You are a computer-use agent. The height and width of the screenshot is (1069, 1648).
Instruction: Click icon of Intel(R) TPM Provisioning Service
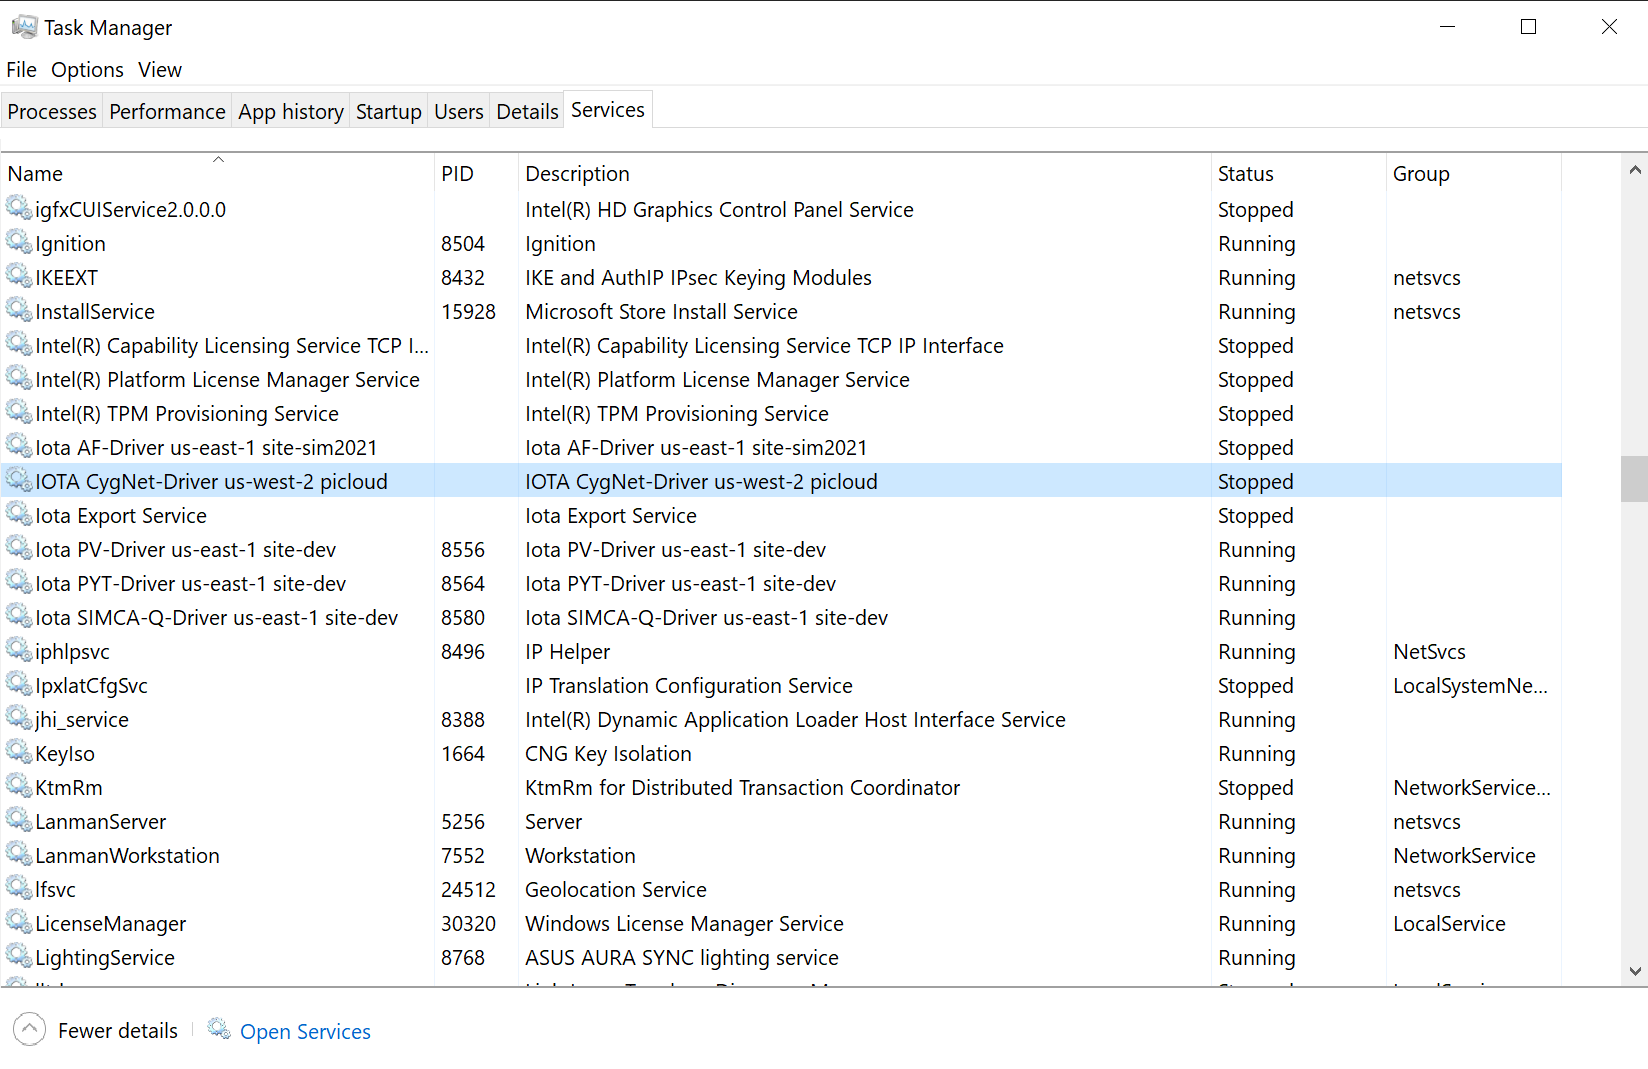point(19,412)
